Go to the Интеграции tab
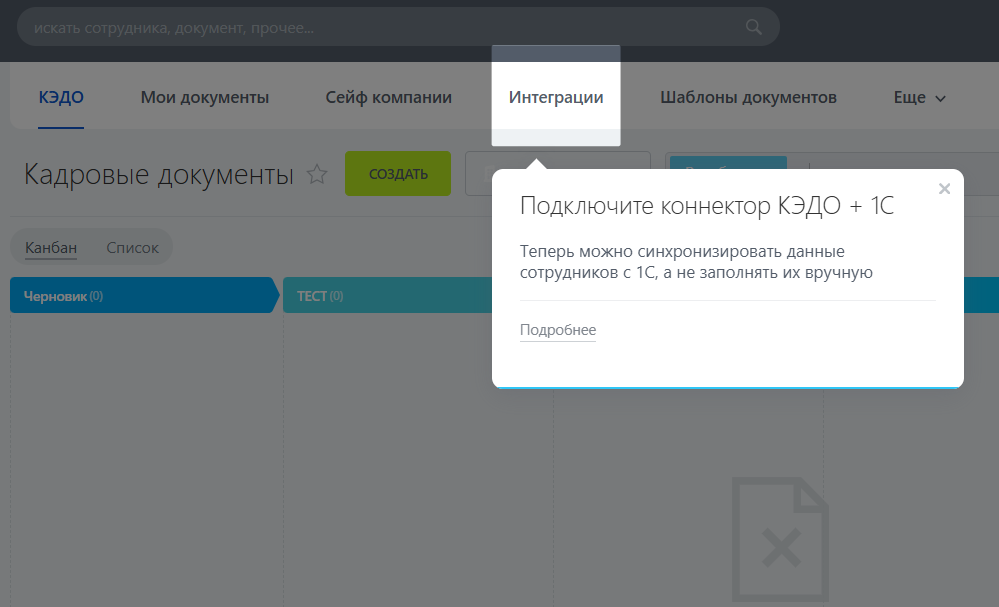The height and width of the screenshot is (607, 999). 556,97
